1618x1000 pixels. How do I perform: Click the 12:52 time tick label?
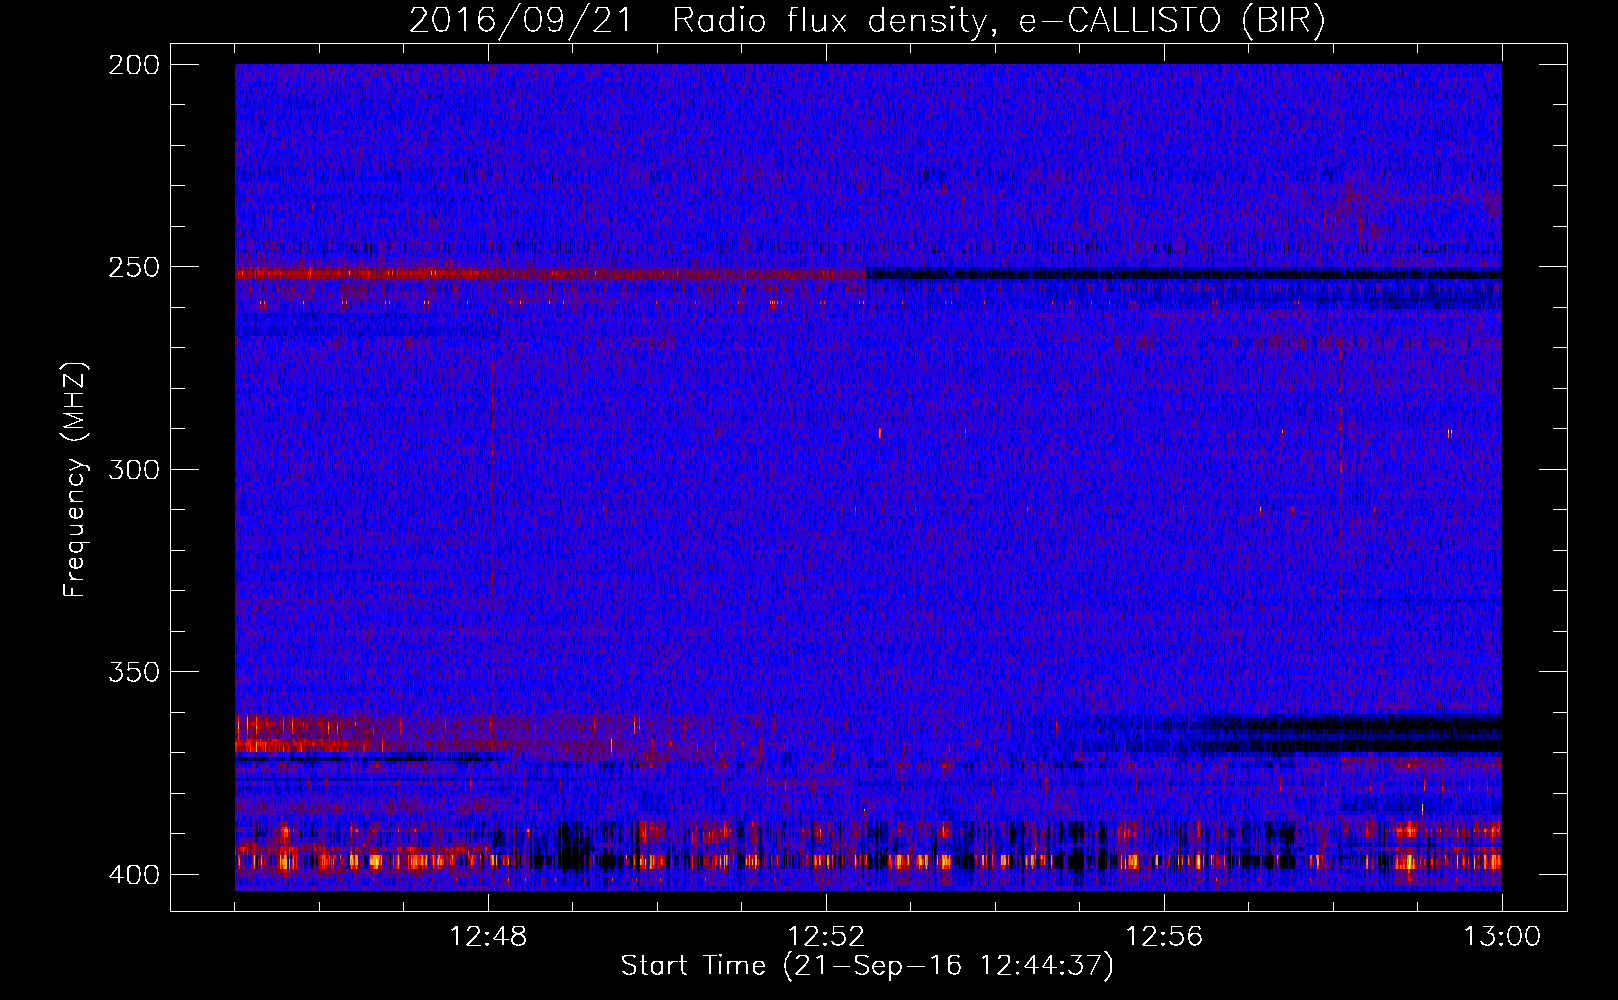click(826, 937)
